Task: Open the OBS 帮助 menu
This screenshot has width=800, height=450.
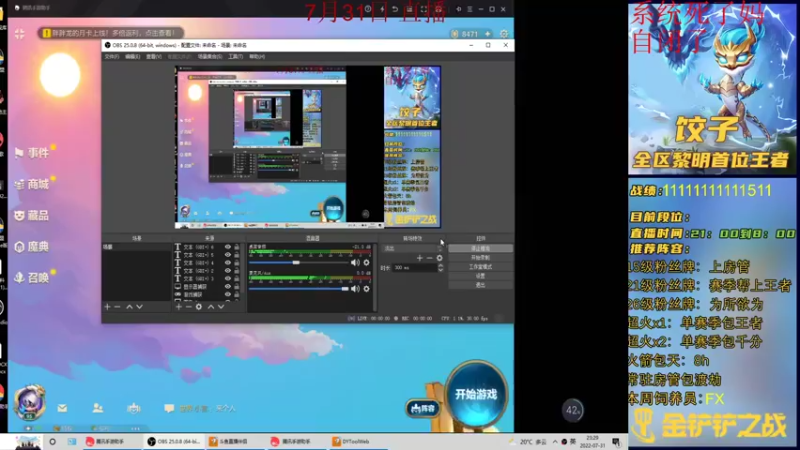Action: point(257,57)
